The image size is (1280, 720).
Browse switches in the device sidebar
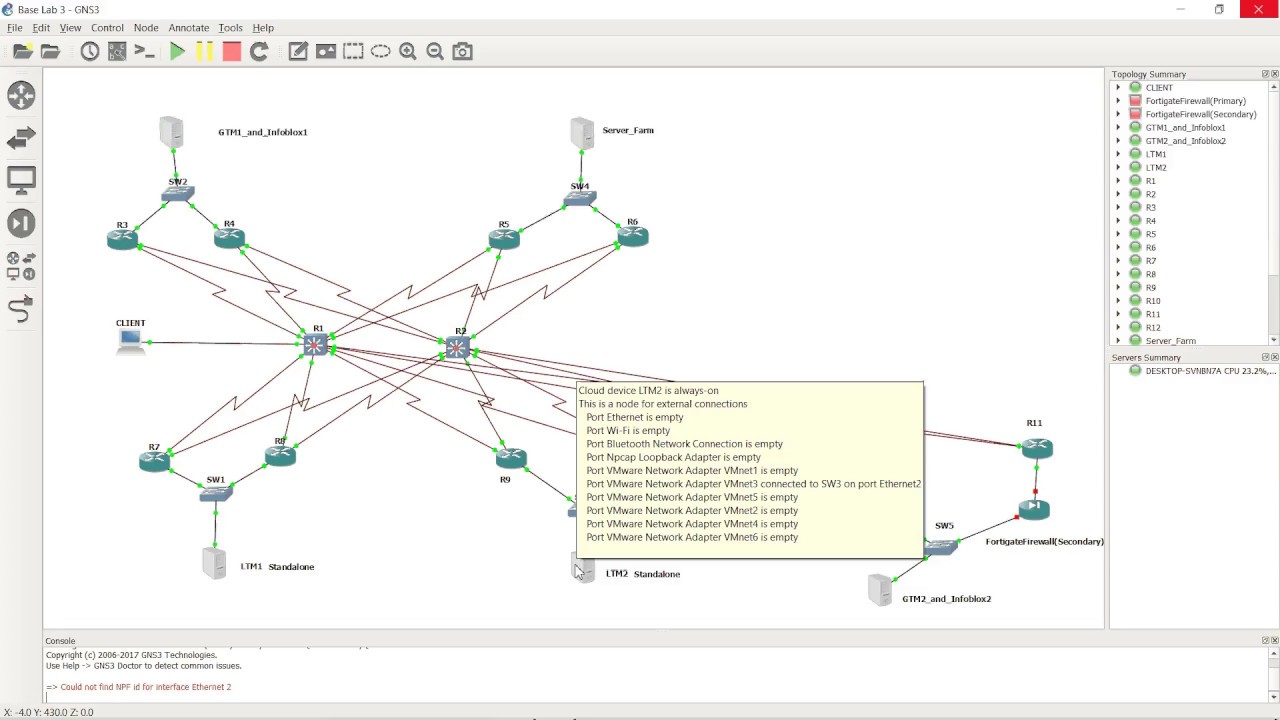point(21,138)
